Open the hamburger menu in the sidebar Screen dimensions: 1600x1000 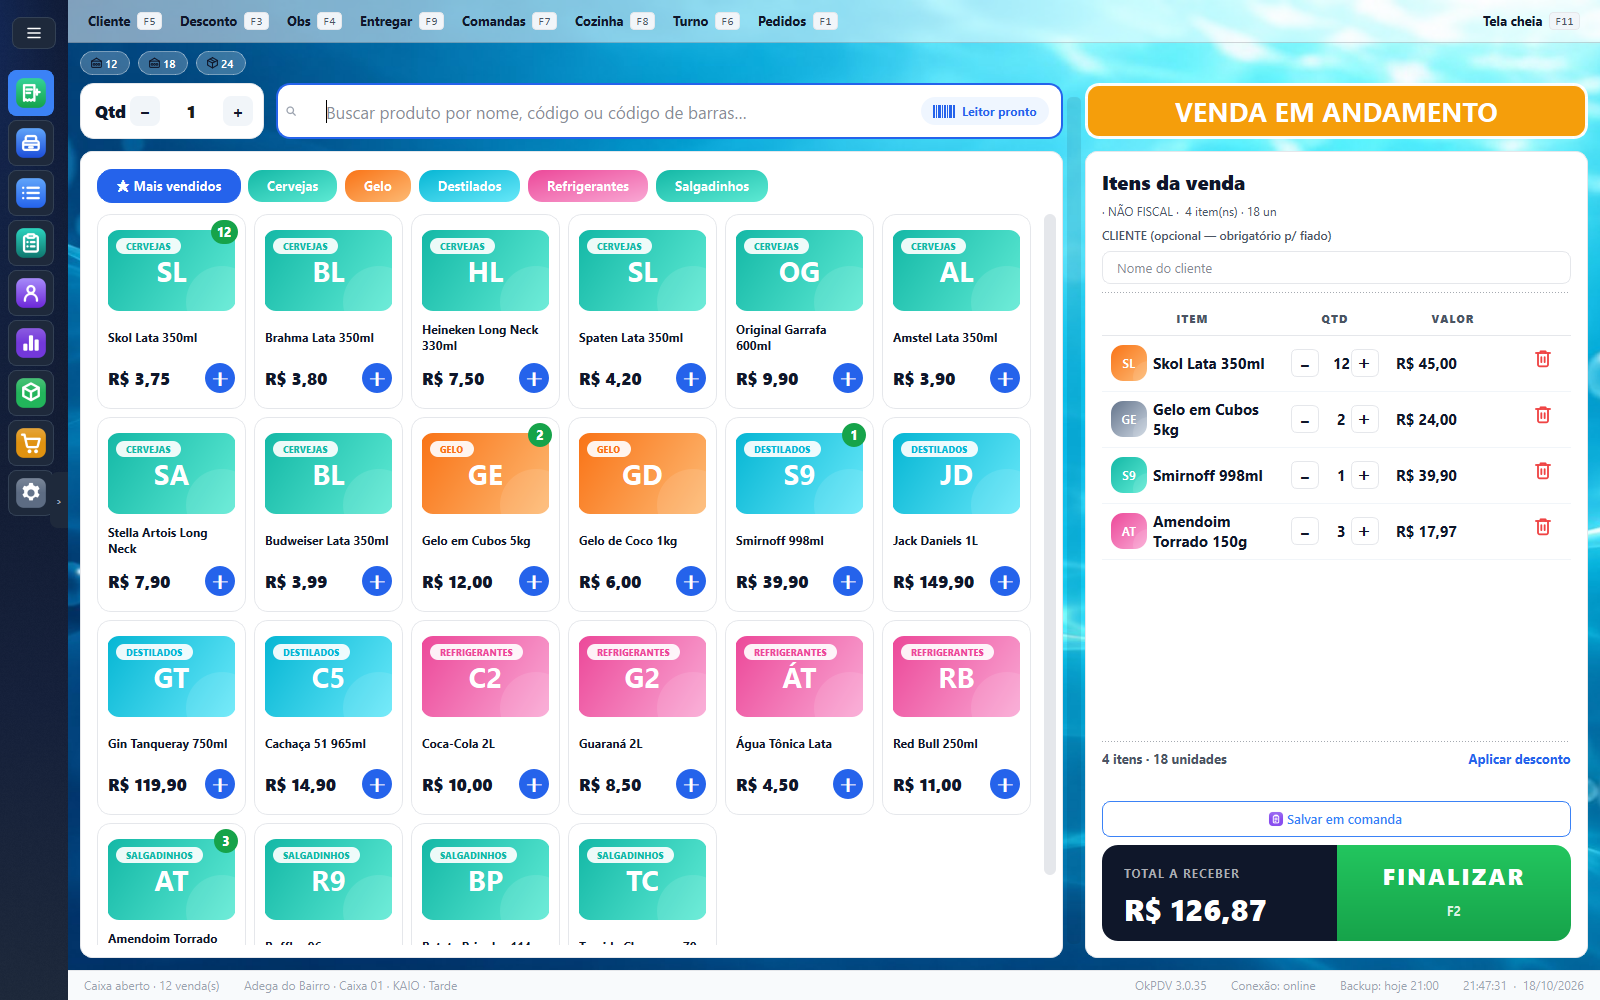(x=33, y=33)
